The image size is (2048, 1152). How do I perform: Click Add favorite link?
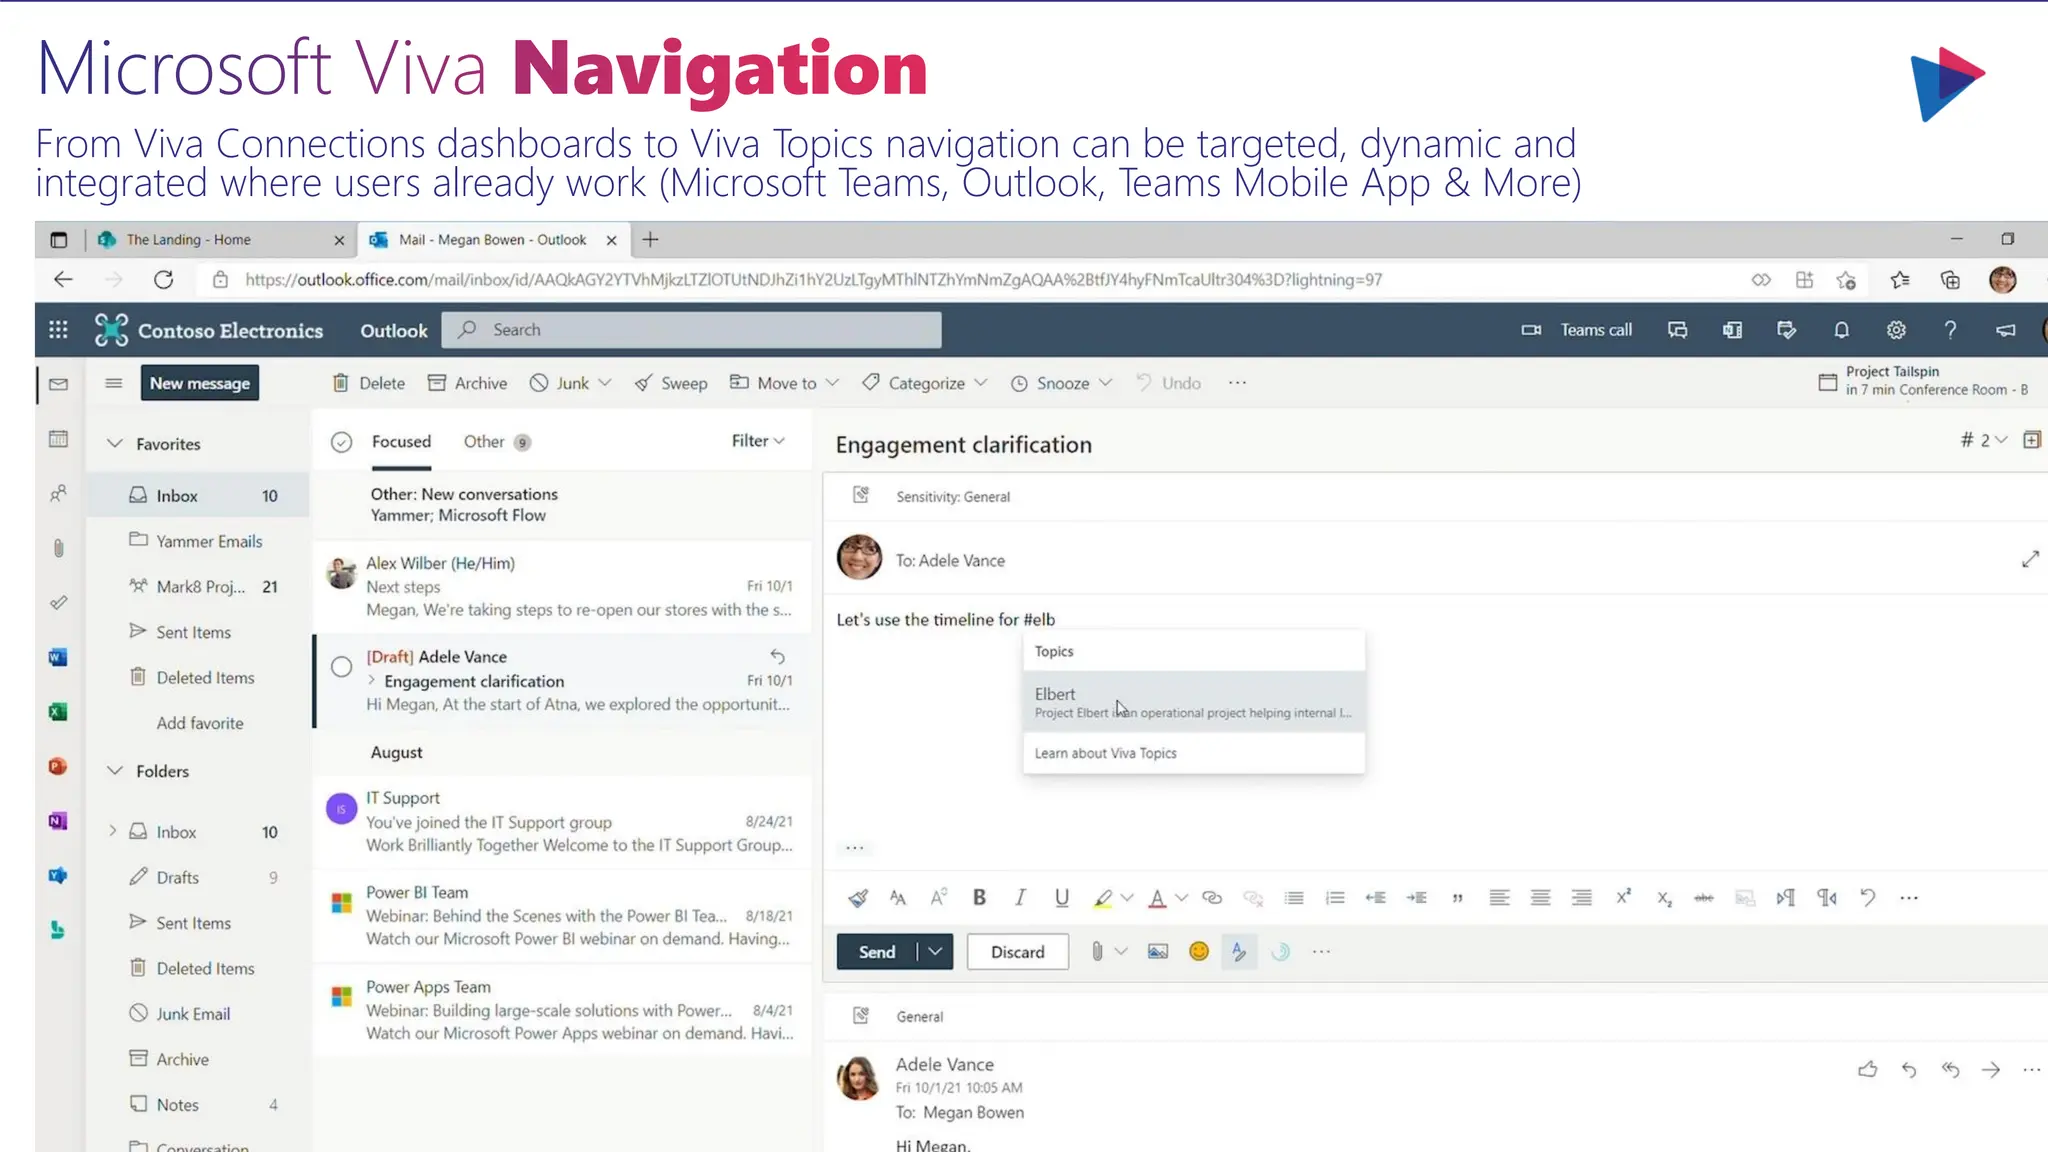[200, 723]
